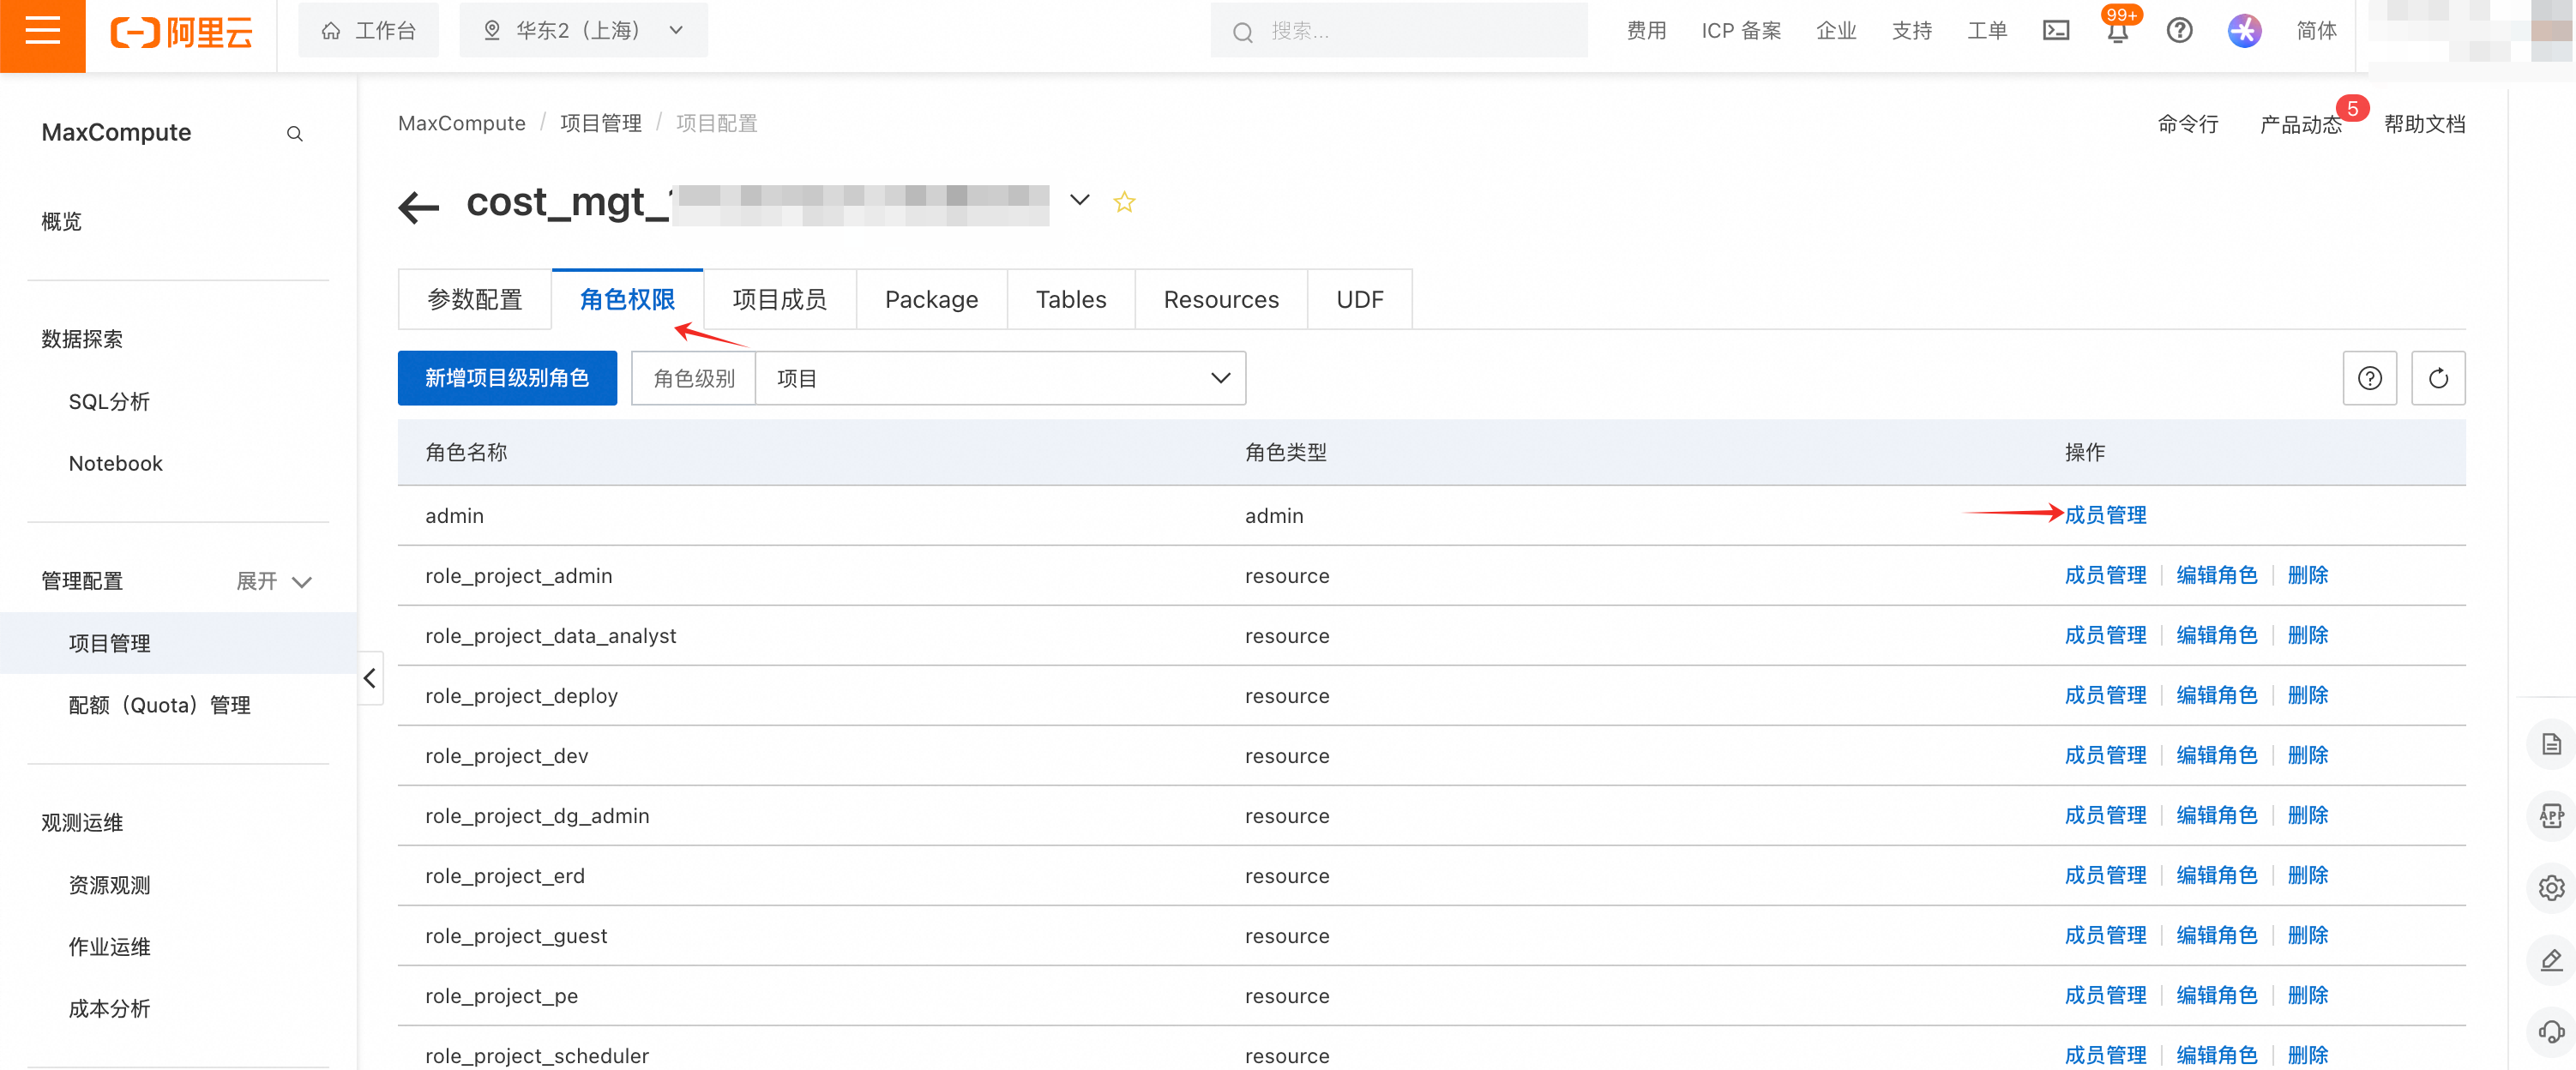
Task: Go back with the left arrow
Action: pos(418,207)
